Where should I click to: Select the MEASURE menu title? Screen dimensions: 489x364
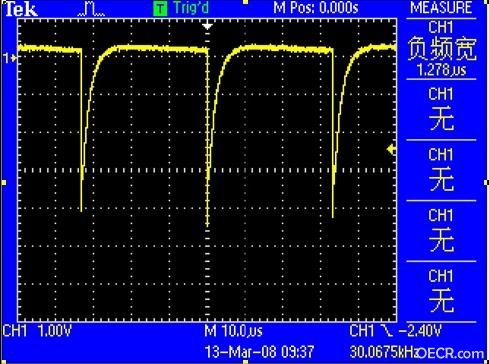click(441, 8)
